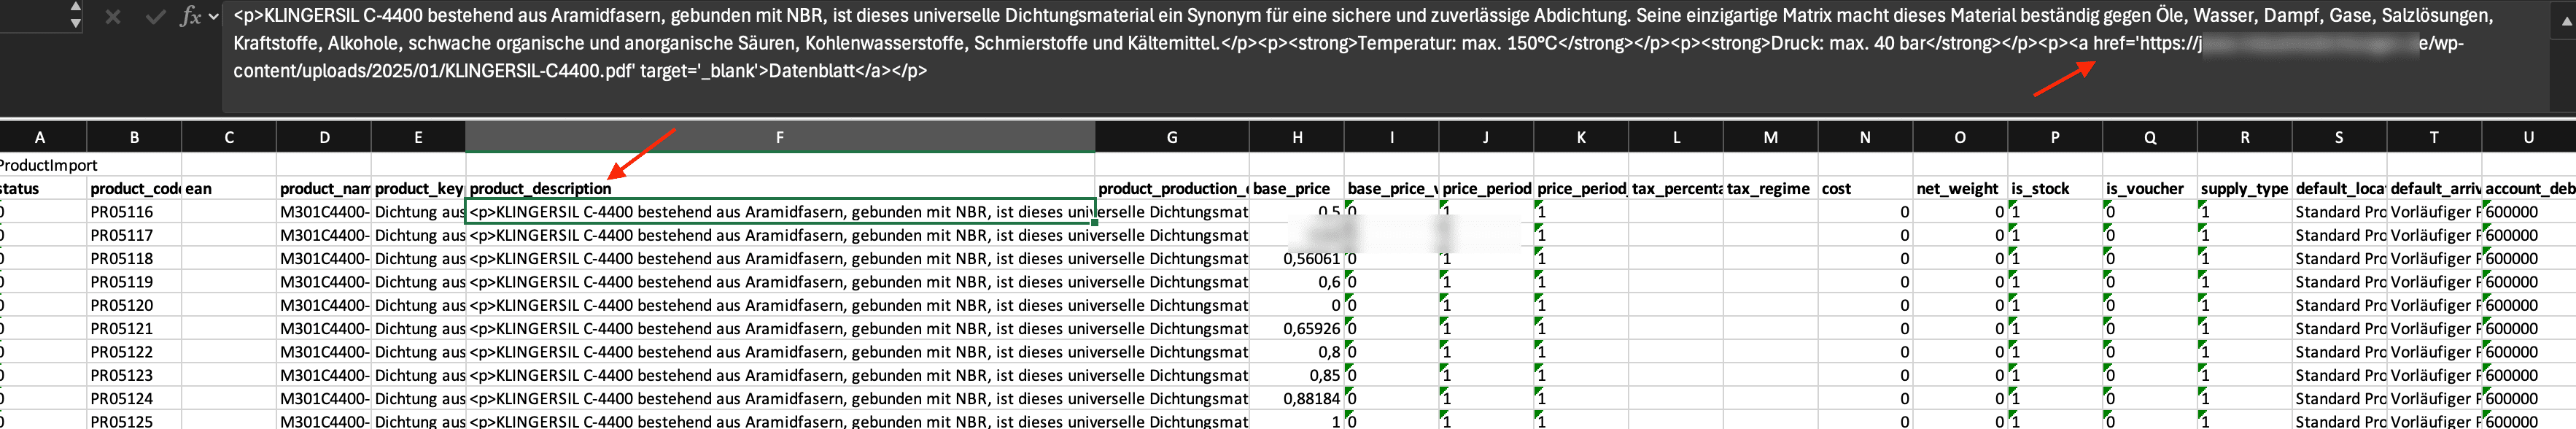The width and height of the screenshot is (2576, 429).
Task: Select column A header
Action: tap(40, 137)
